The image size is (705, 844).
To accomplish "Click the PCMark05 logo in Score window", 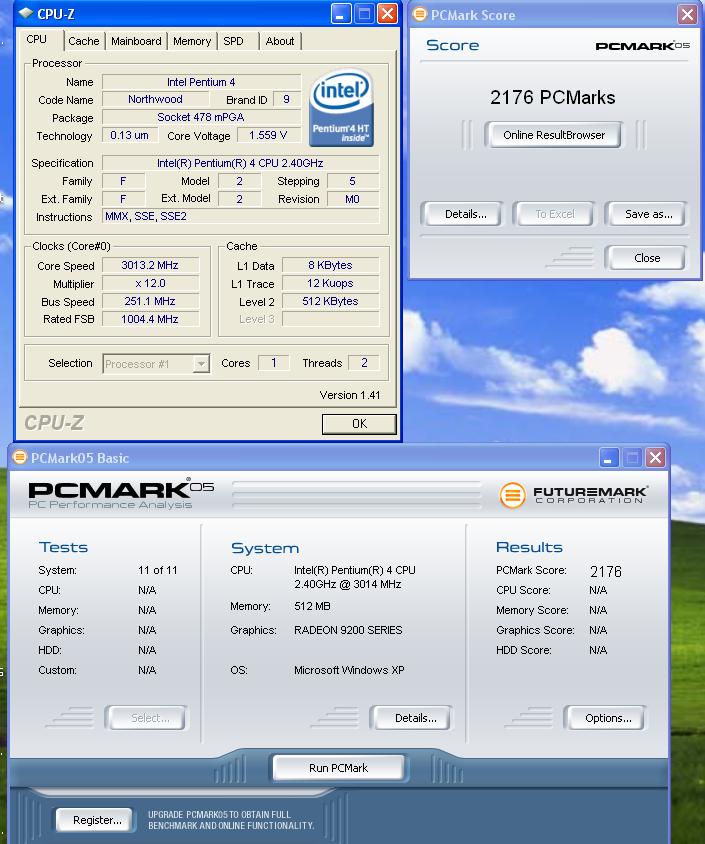I will click(643, 46).
